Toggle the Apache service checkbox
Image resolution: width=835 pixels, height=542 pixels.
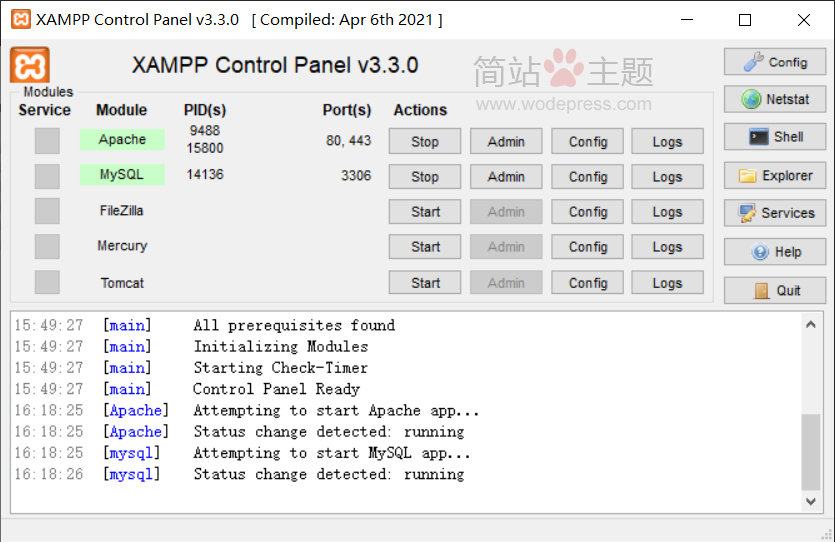point(47,141)
